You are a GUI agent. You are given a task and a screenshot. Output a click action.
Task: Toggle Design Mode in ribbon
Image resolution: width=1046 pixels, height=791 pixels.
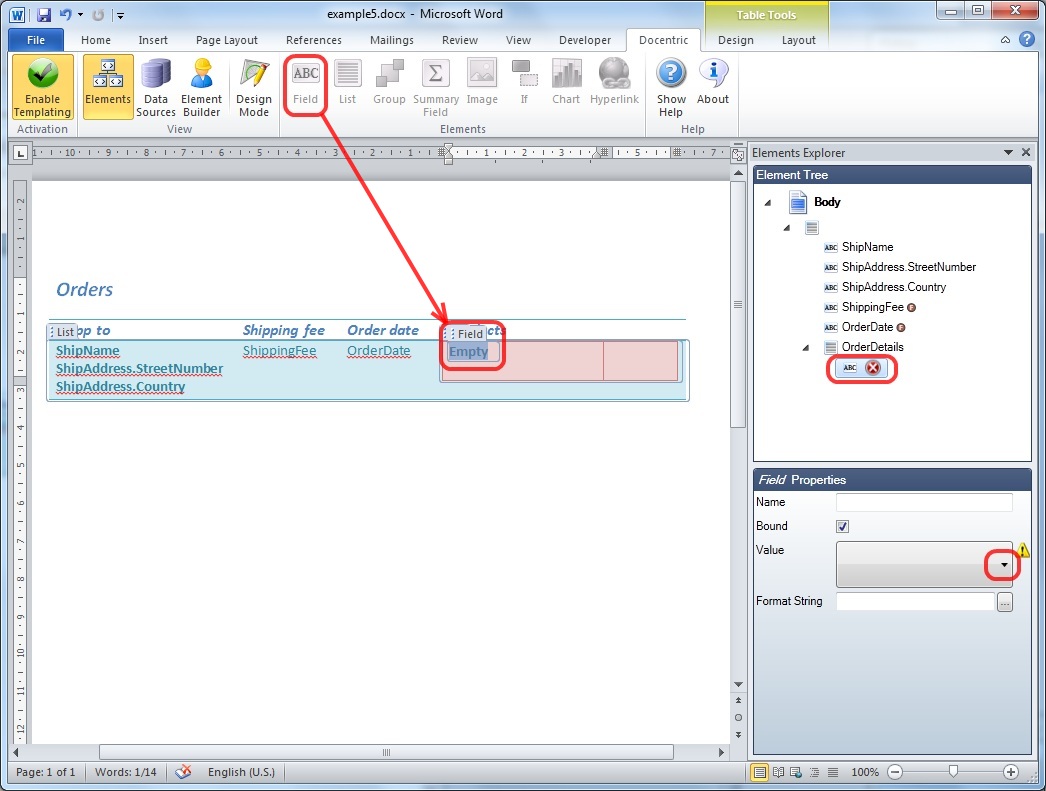coord(253,87)
